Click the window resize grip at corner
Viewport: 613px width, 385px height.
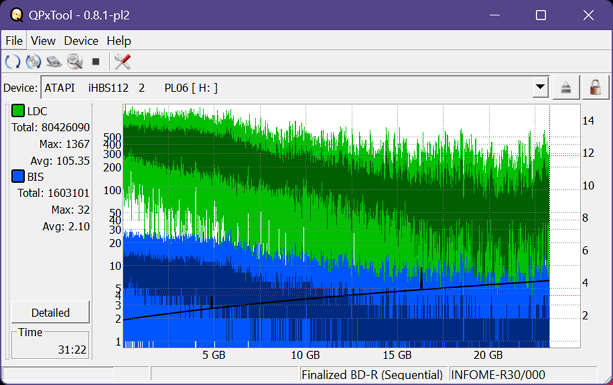pyautogui.click(x=608, y=379)
